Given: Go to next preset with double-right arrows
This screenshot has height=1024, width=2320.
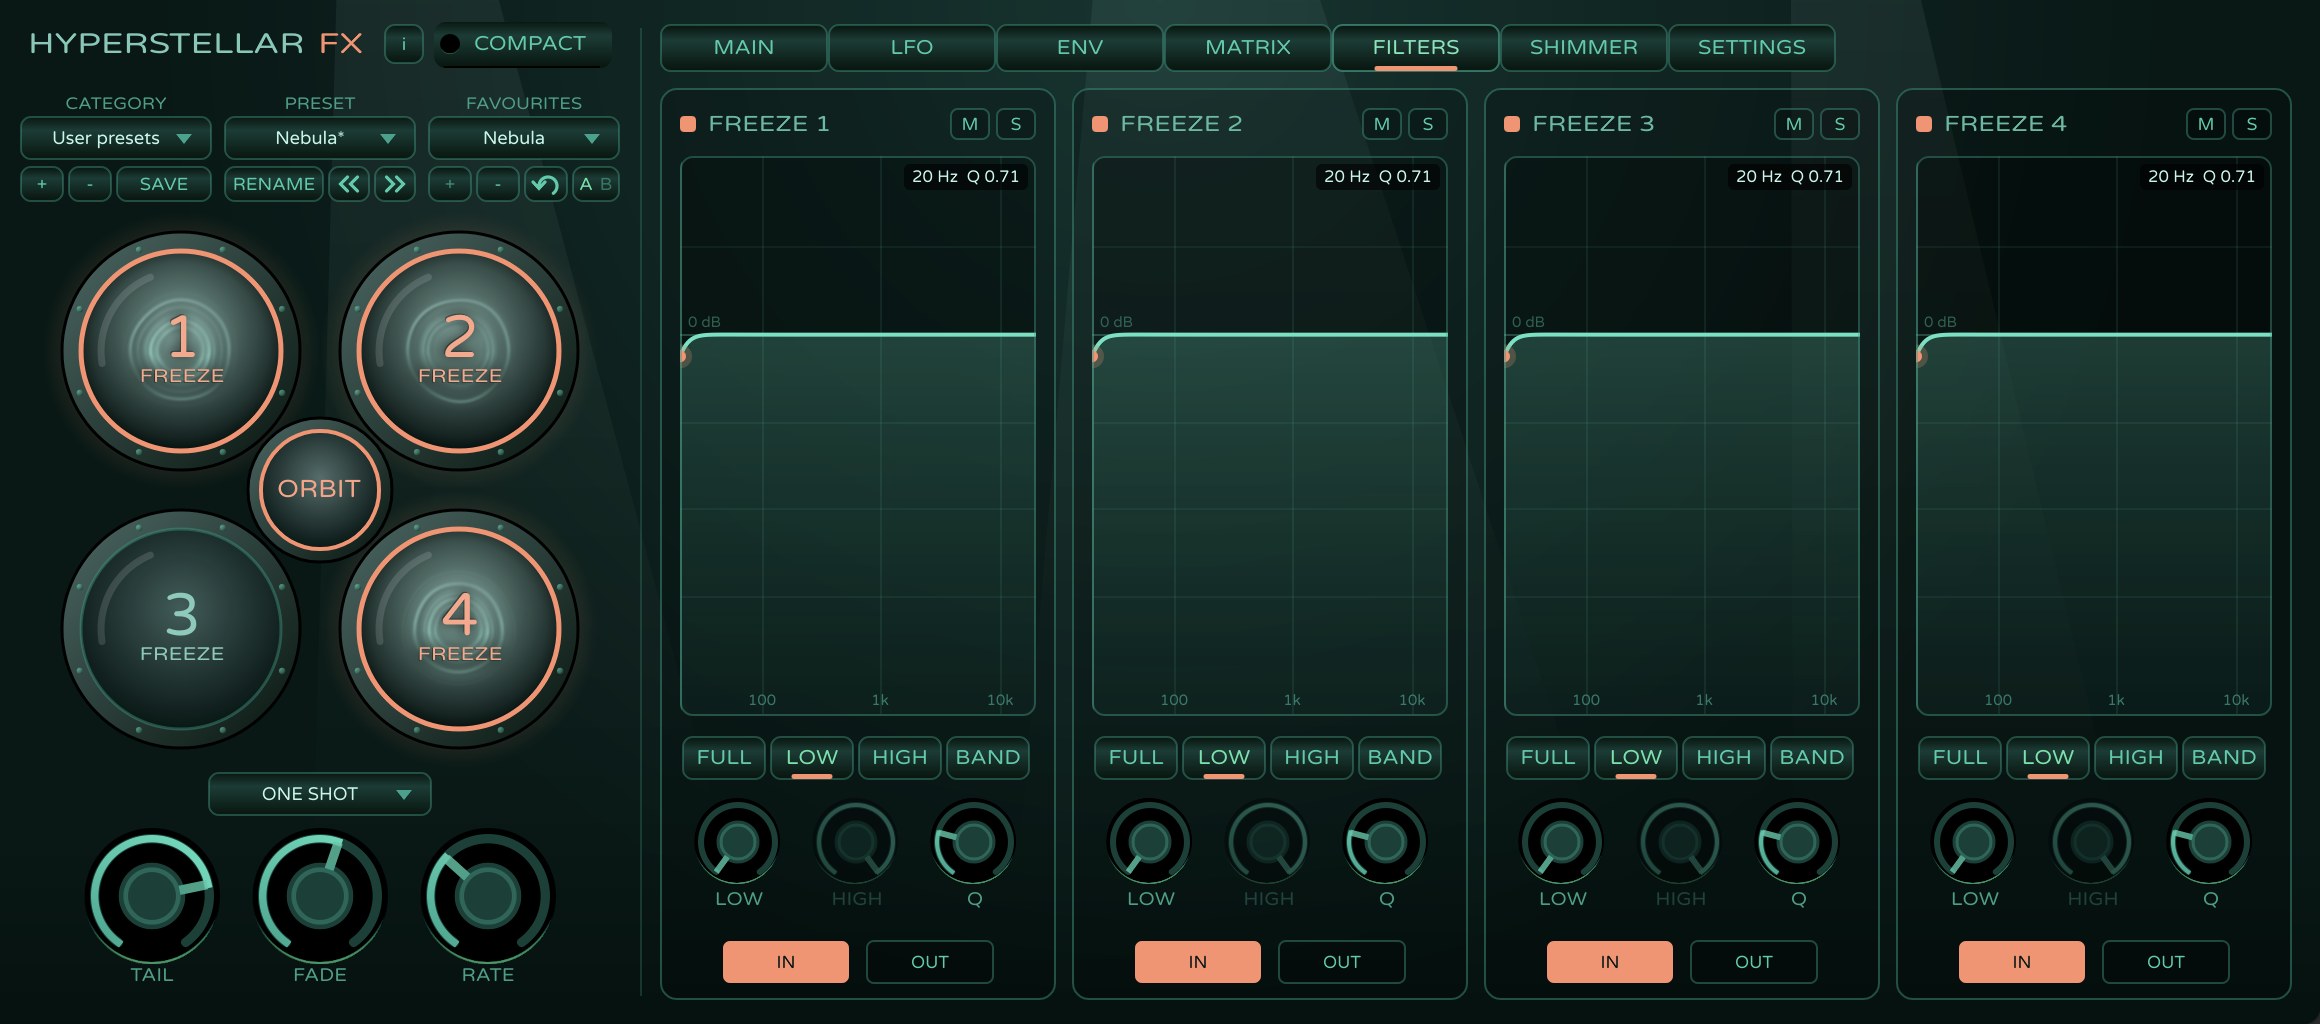Looking at the screenshot, I should pyautogui.click(x=395, y=184).
